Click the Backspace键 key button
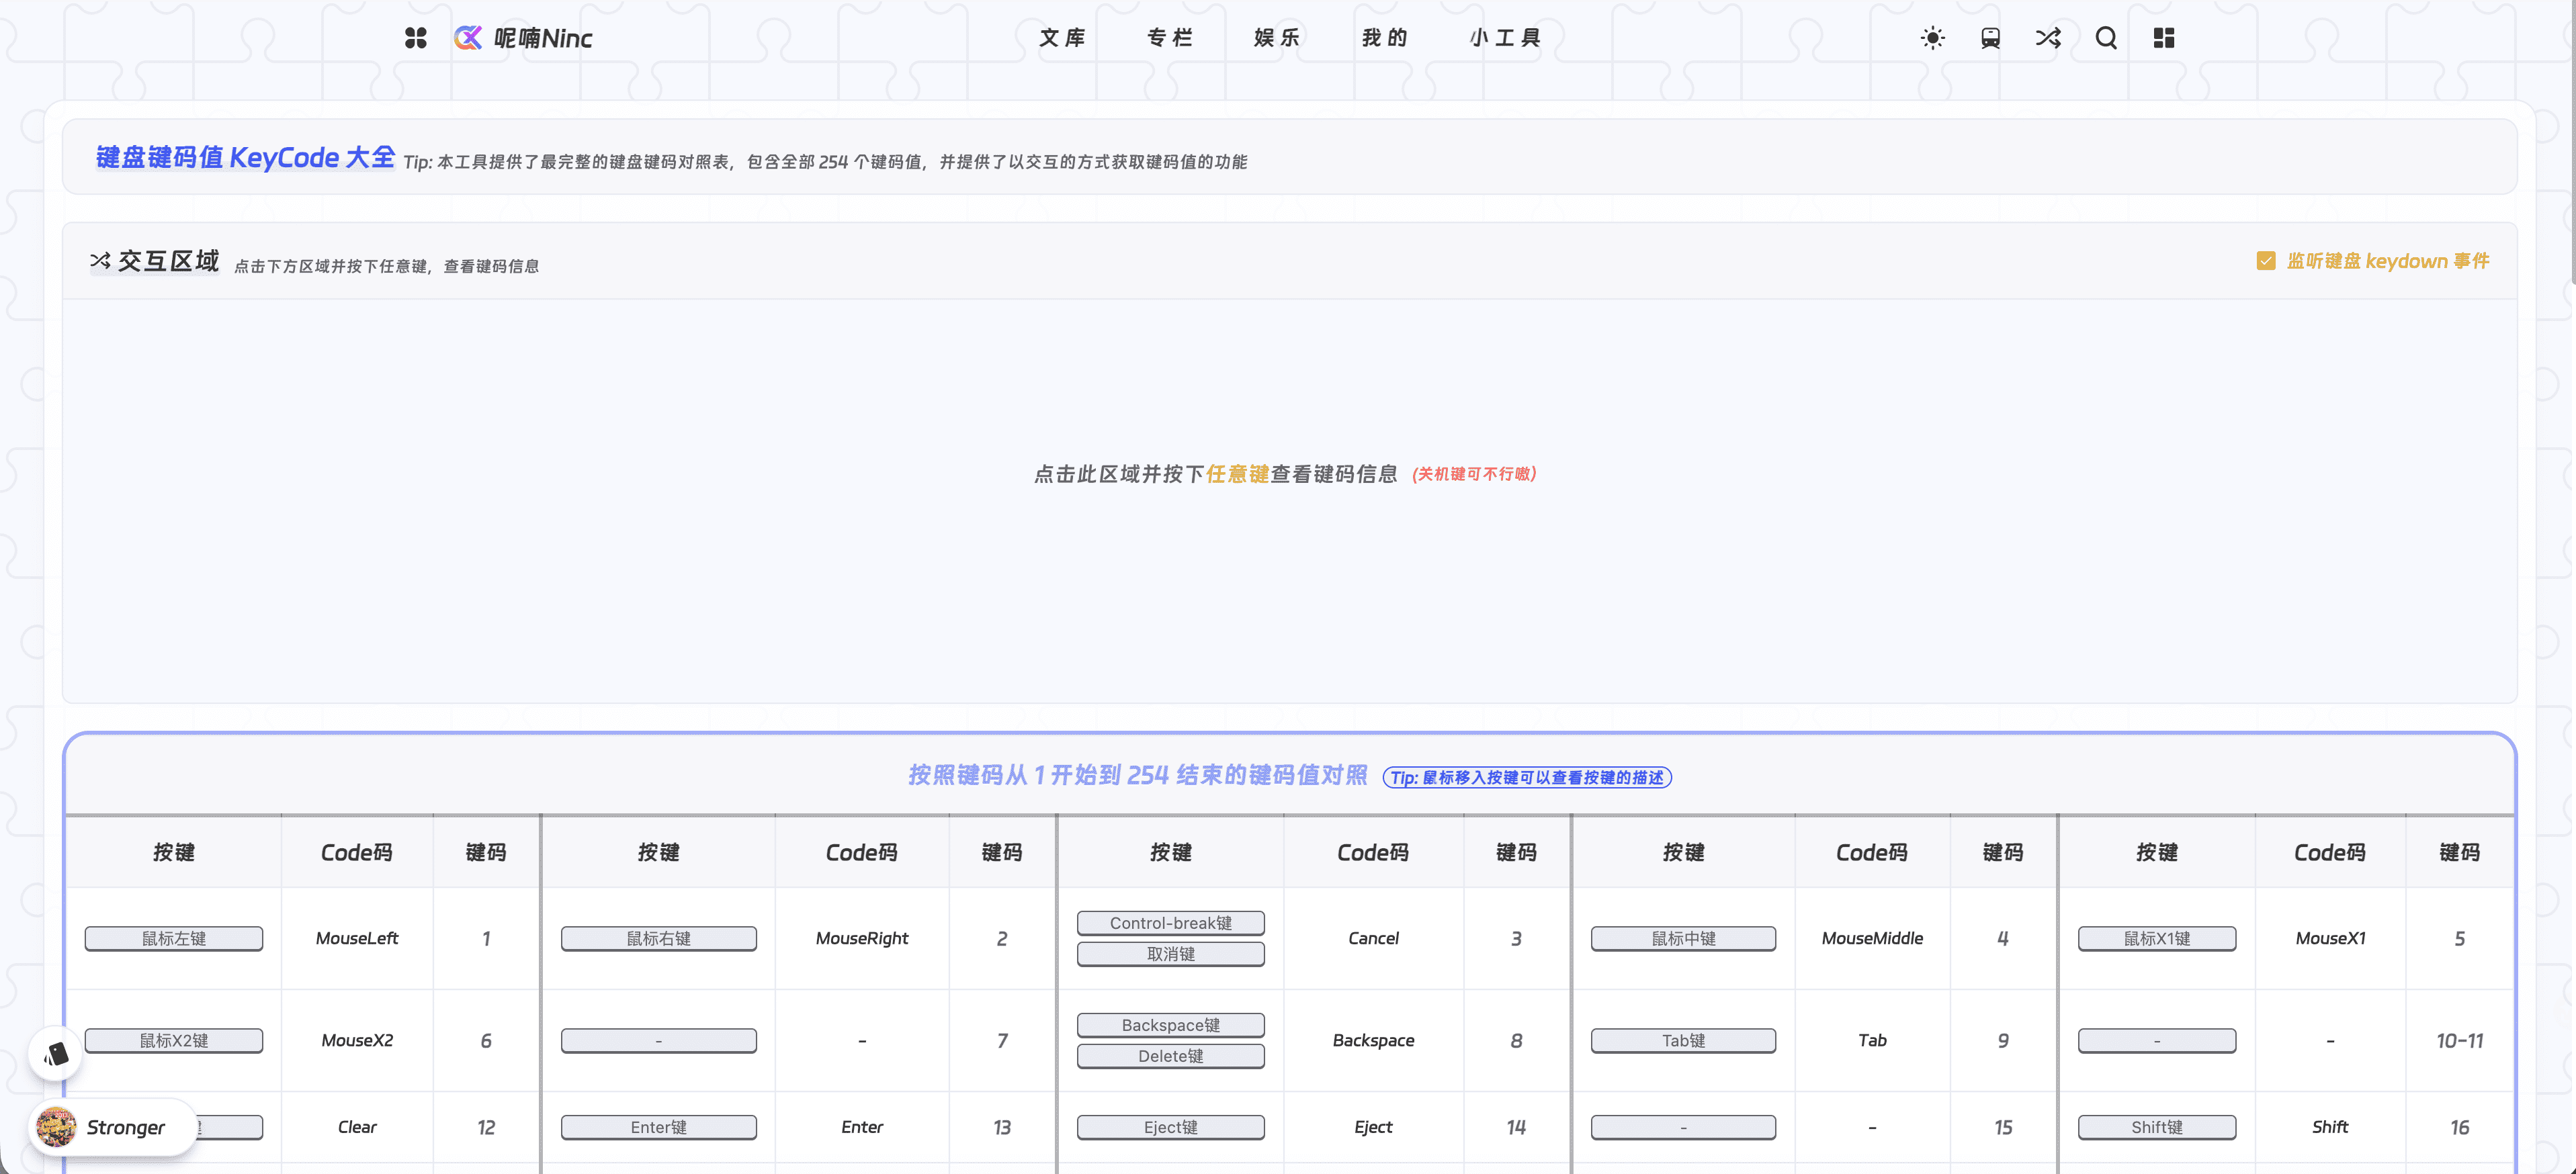Image resolution: width=2576 pixels, height=1174 pixels. [x=1170, y=1025]
